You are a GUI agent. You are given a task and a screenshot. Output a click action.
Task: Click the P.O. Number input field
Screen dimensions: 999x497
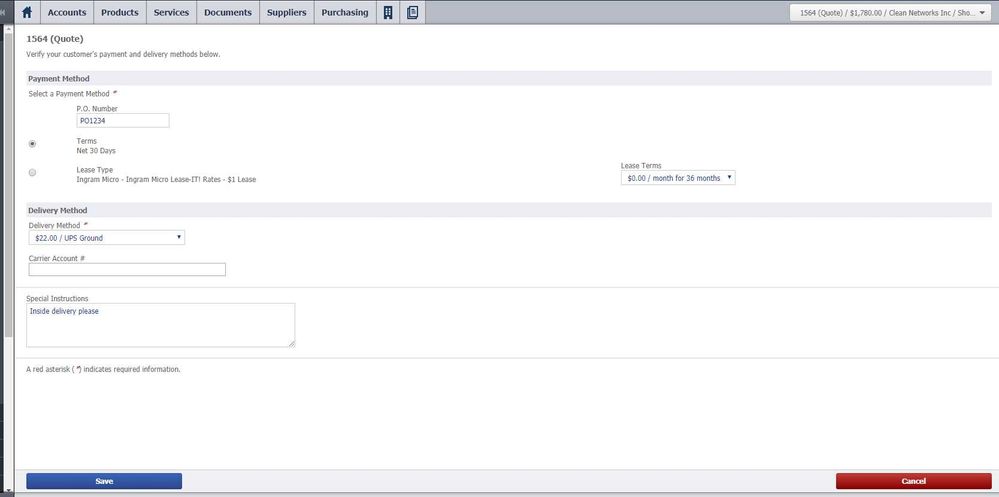[123, 121]
